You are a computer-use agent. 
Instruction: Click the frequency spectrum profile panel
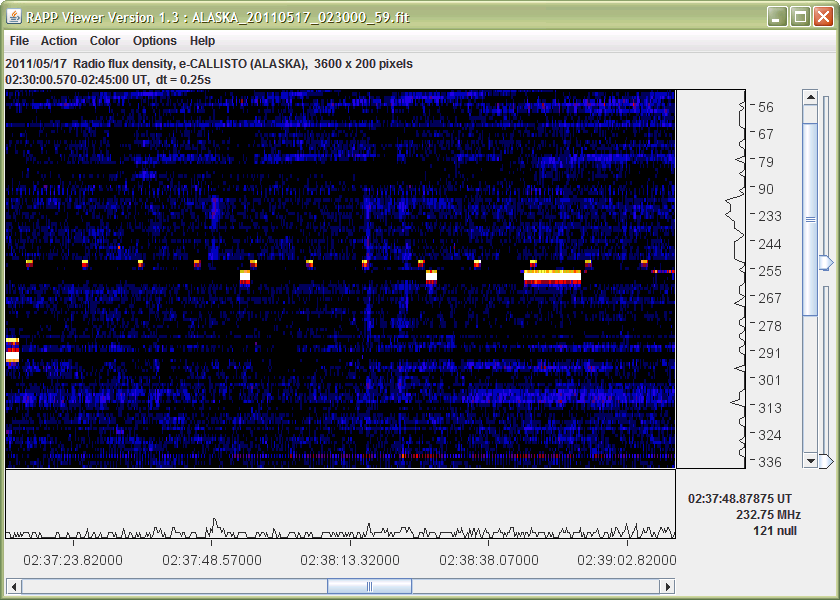click(711, 279)
